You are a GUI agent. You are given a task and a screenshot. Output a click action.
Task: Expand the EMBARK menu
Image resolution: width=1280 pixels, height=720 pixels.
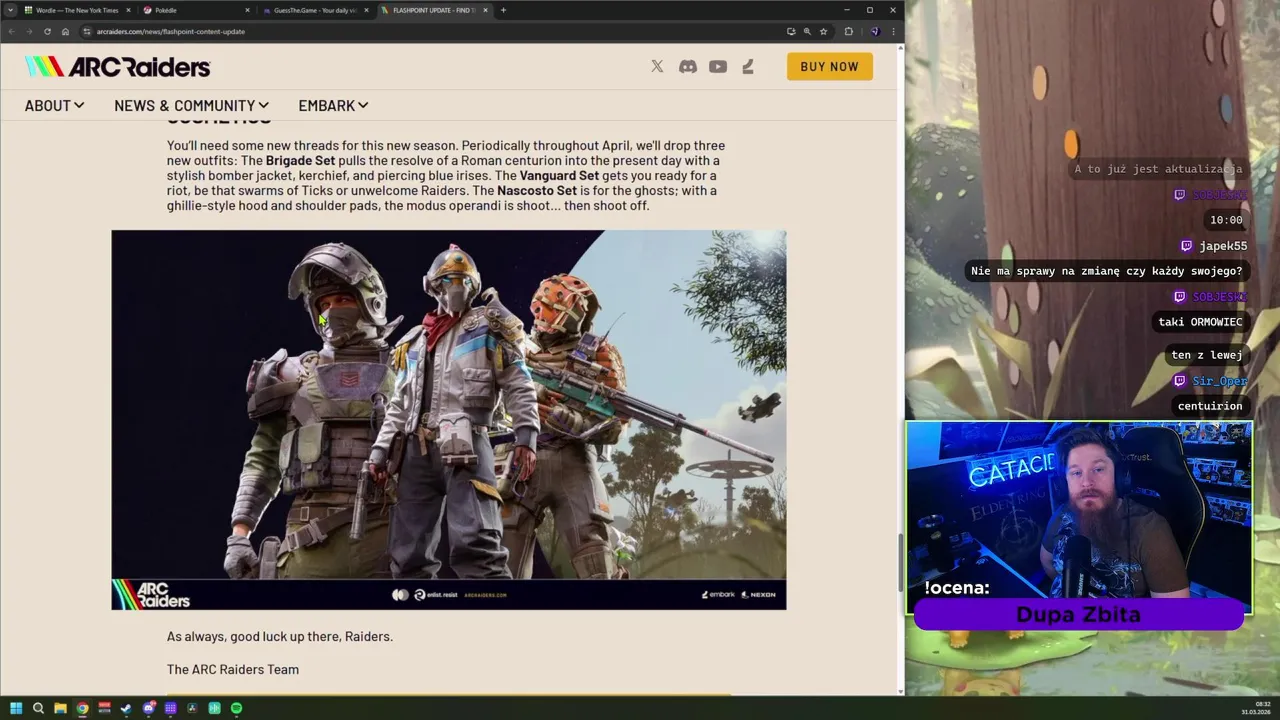[x=333, y=105]
